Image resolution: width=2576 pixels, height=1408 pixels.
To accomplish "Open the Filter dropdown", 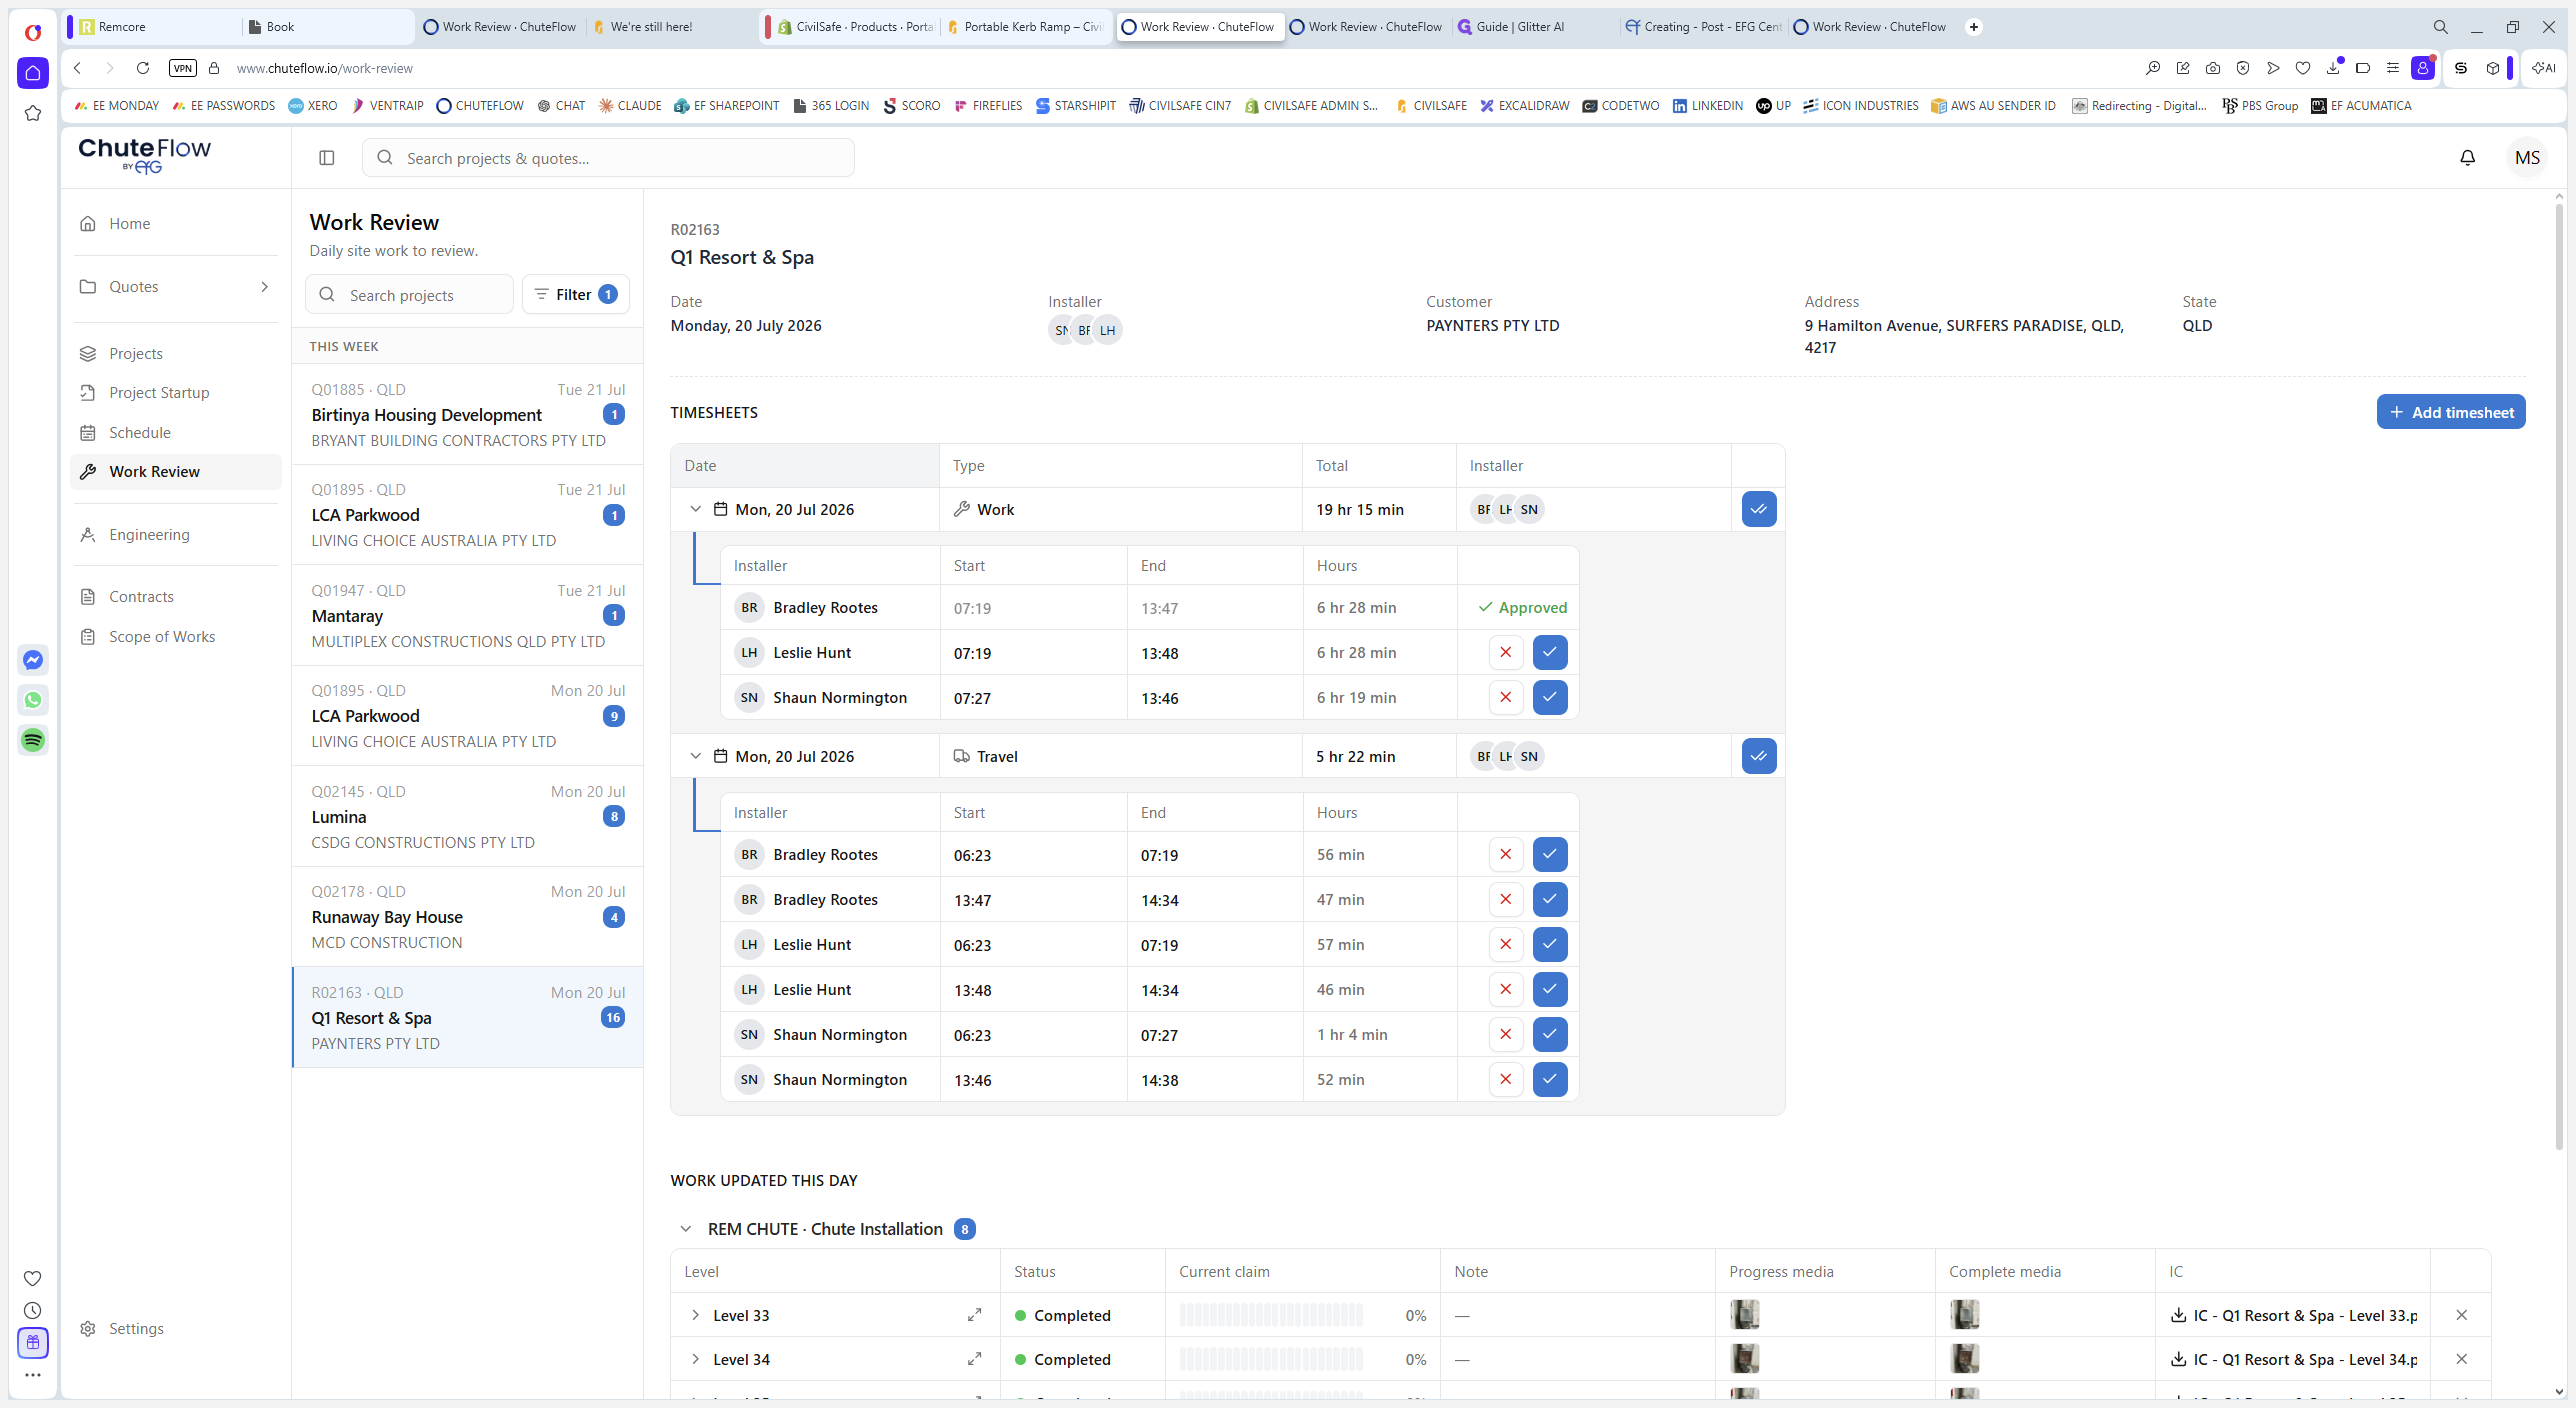I will (576, 294).
